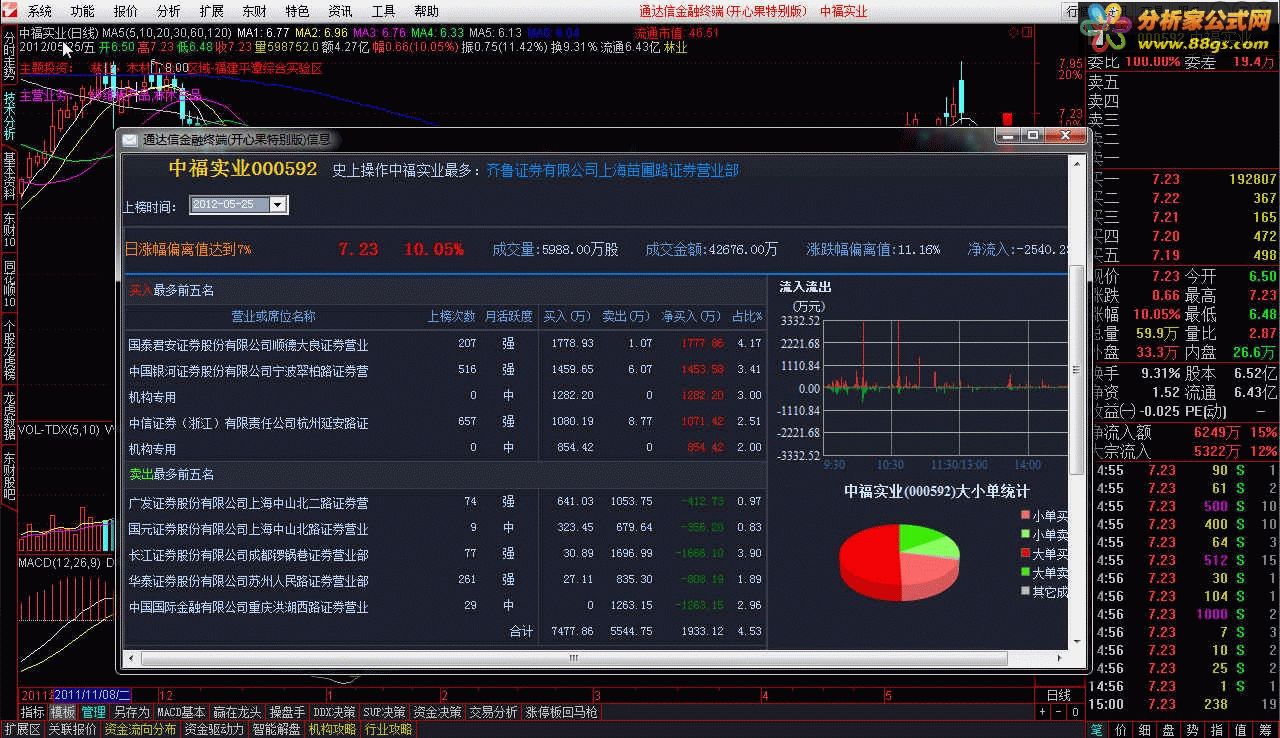The height and width of the screenshot is (738, 1280).
Task: Open the 系统 menu
Action: (40, 12)
